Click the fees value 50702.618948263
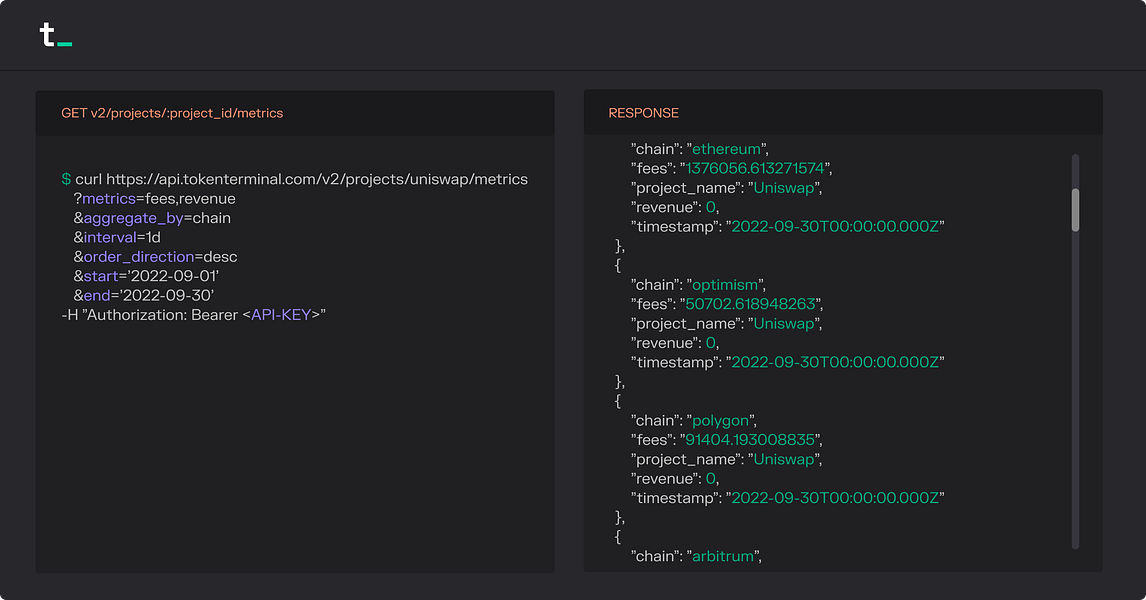The image size is (1146, 600). pos(750,304)
